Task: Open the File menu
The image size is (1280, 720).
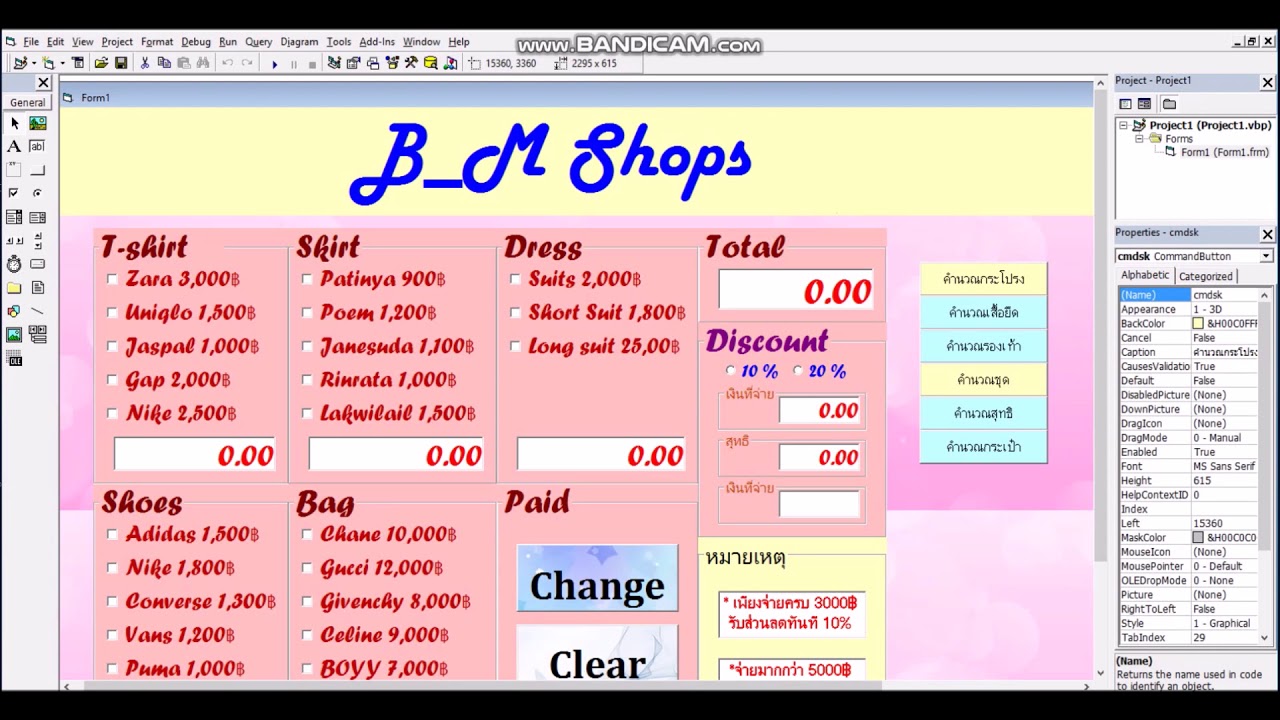Action: 31,42
